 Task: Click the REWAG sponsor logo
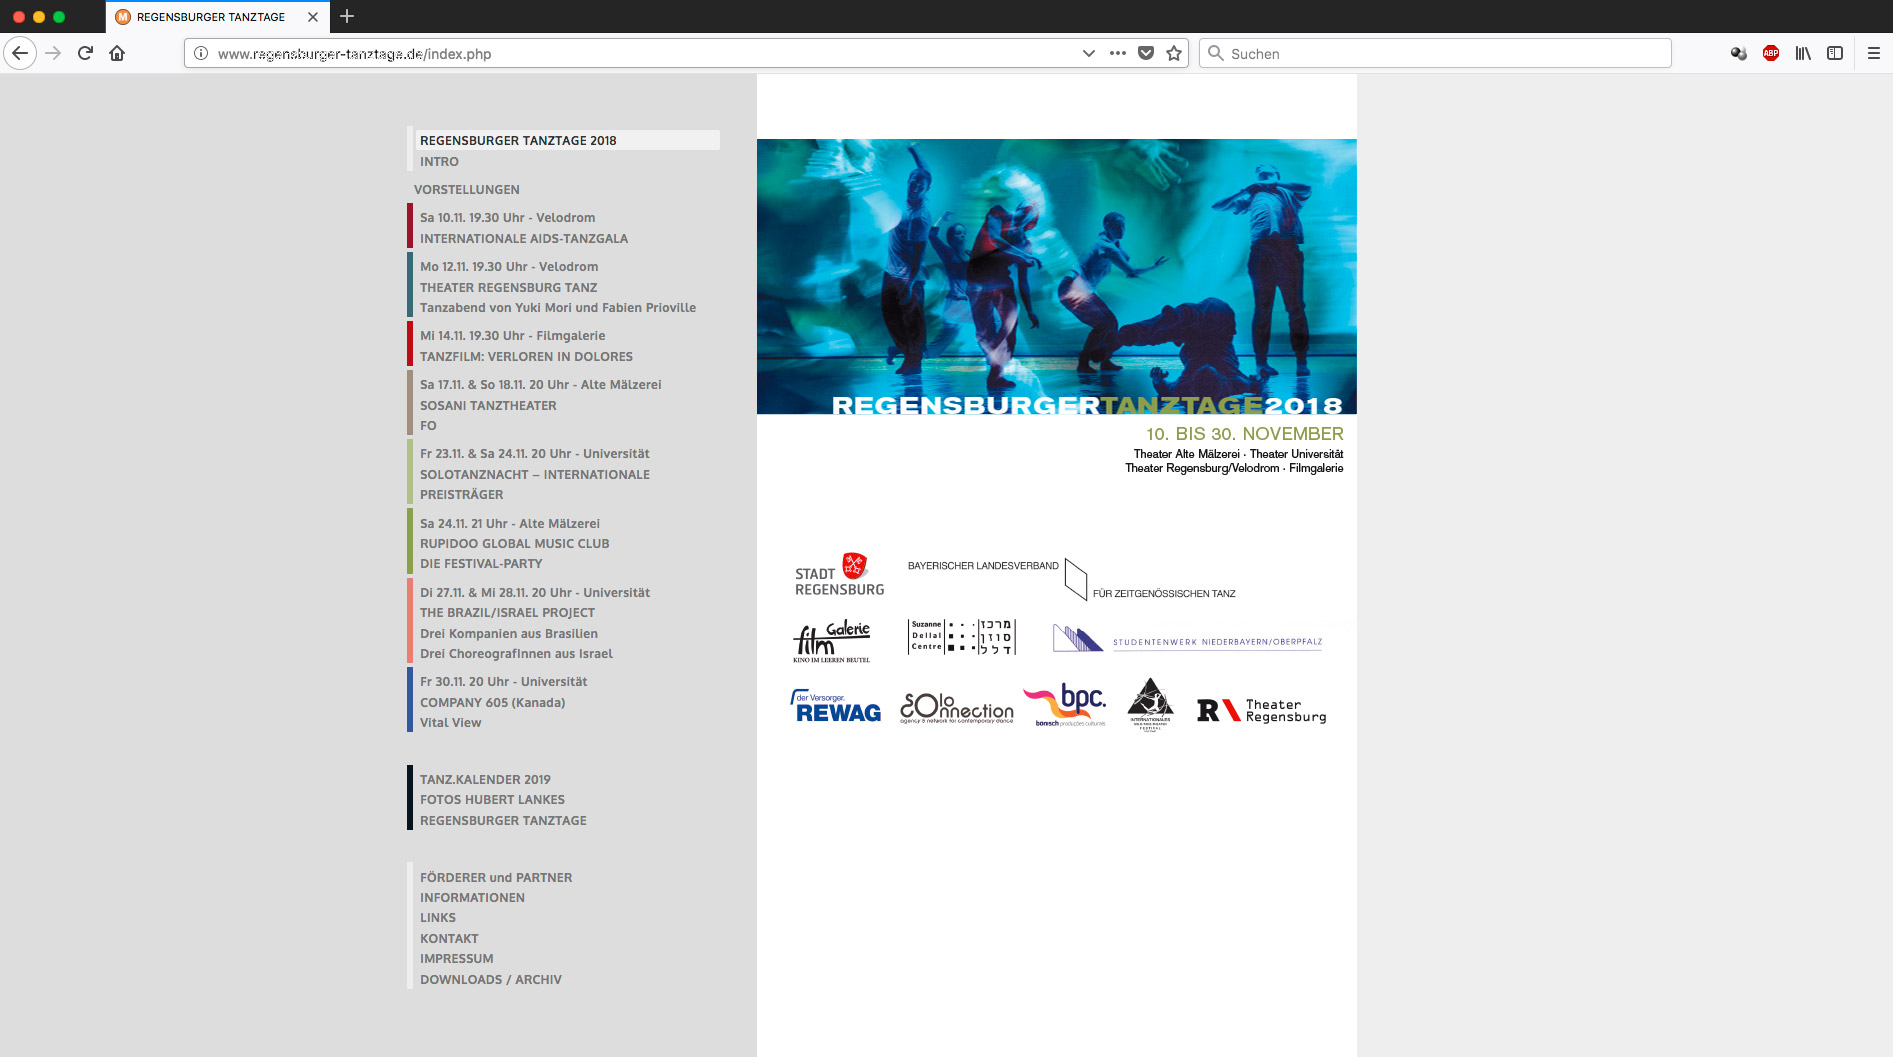[x=836, y=707]
